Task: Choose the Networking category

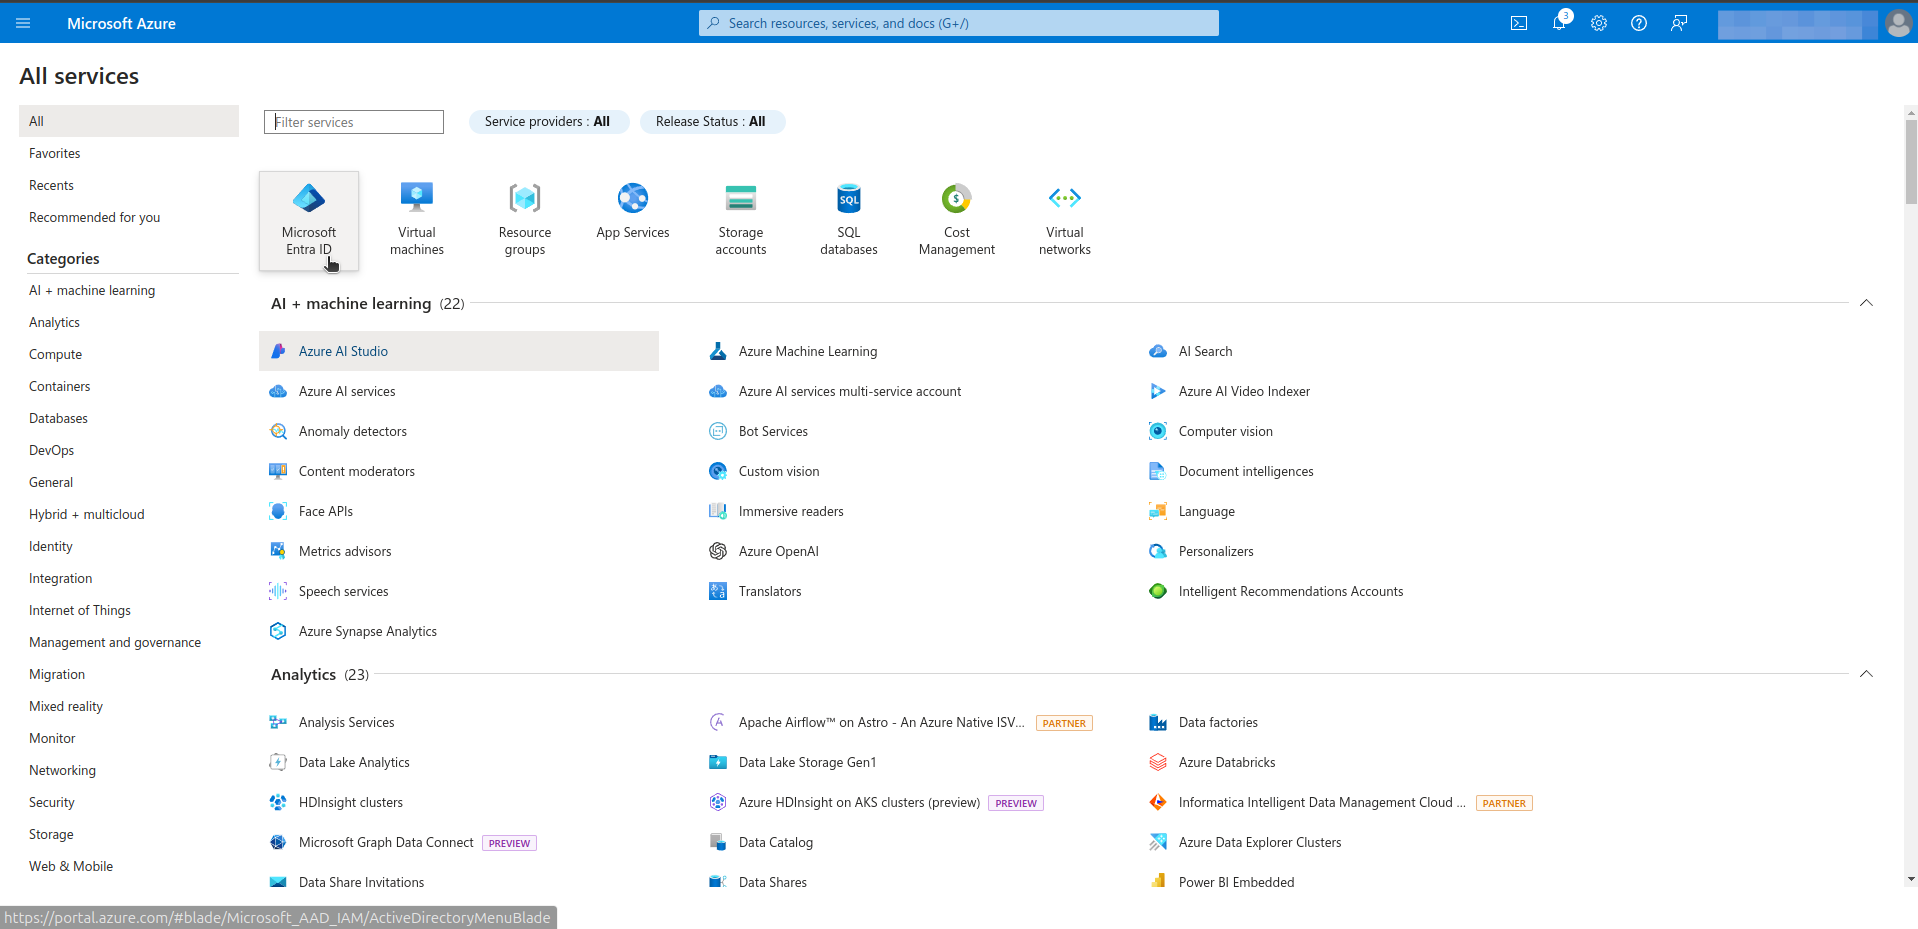Action: coord(62,770)
